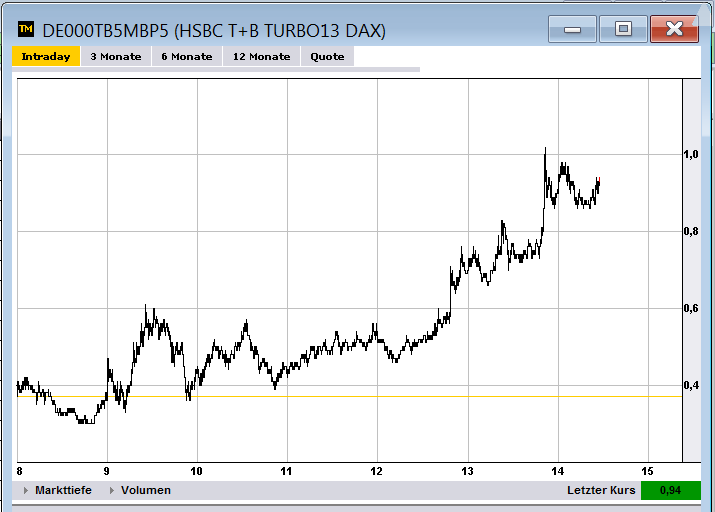Close the DE000TB5MBP5 chart window
715x512 pixels.
pyautogui.click(x=674, y=29)
